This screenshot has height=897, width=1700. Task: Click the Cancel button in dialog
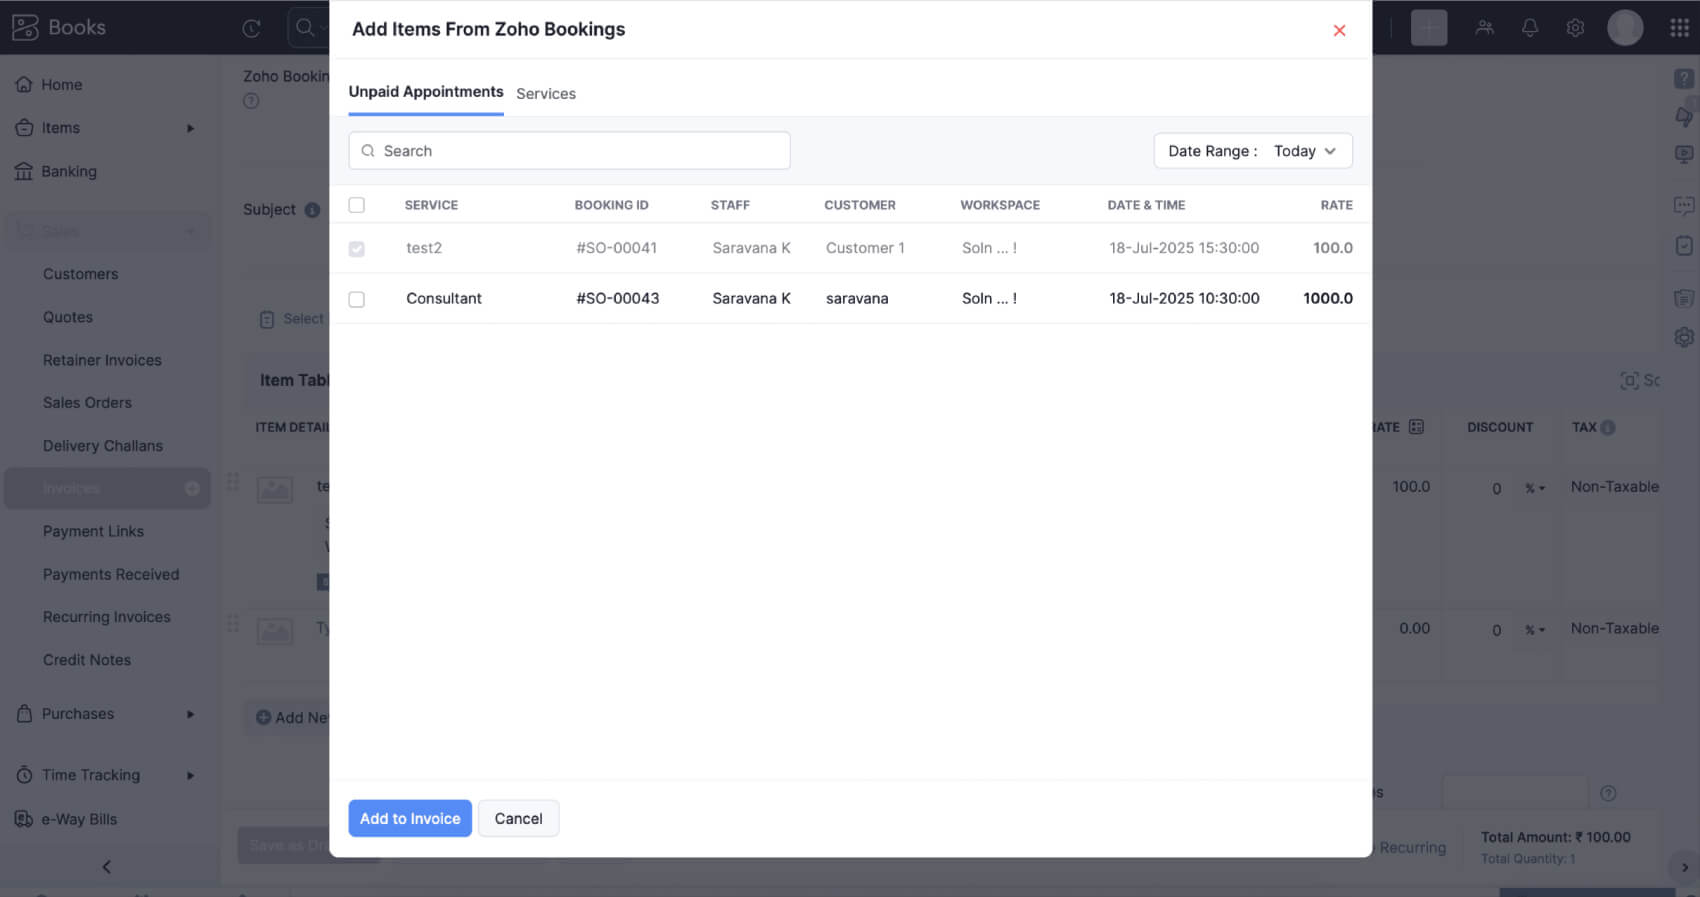(x=518, y=818)
